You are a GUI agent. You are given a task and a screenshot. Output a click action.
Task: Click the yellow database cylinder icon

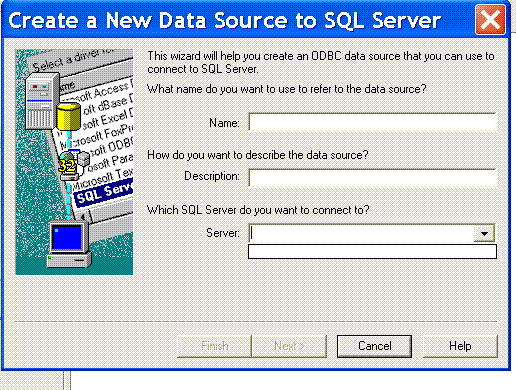click(x=69, y=116)
